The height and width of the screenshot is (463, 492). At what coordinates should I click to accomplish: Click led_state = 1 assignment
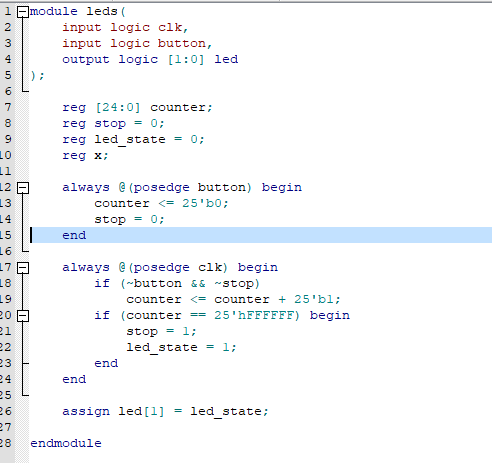181,348
